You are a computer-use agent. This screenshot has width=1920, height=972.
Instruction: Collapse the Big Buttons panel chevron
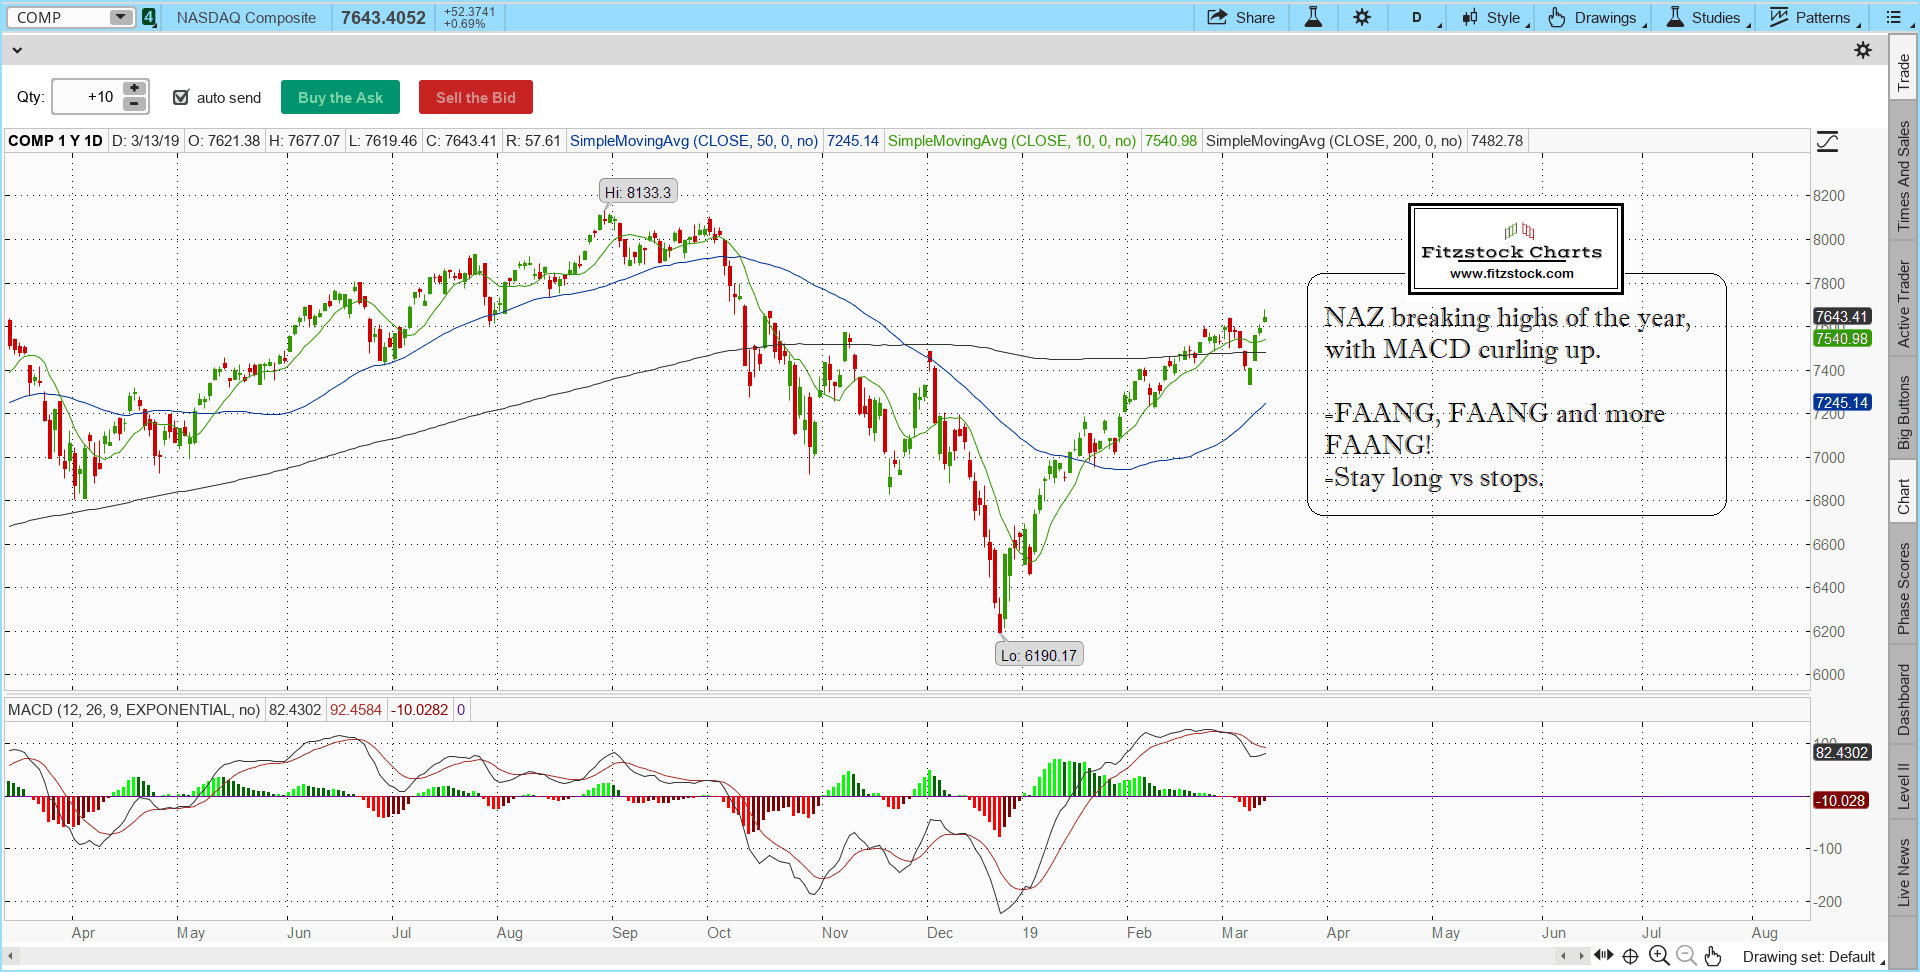point(17,50)
